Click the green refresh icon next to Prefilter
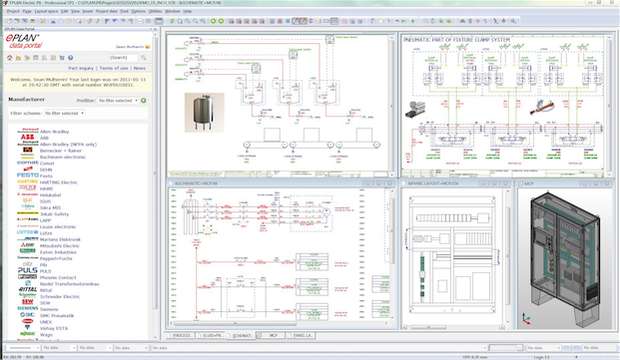Viewport: 620px width, 360px height. (144, 100)
